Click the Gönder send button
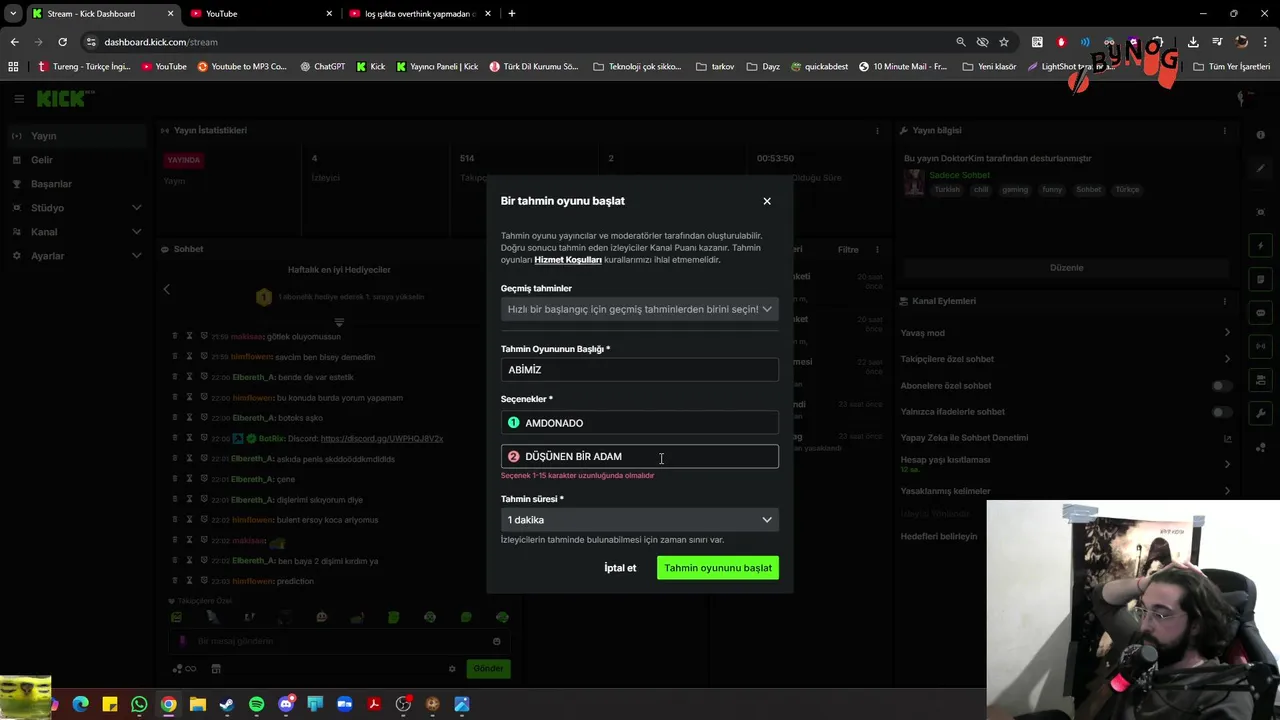 488,669
